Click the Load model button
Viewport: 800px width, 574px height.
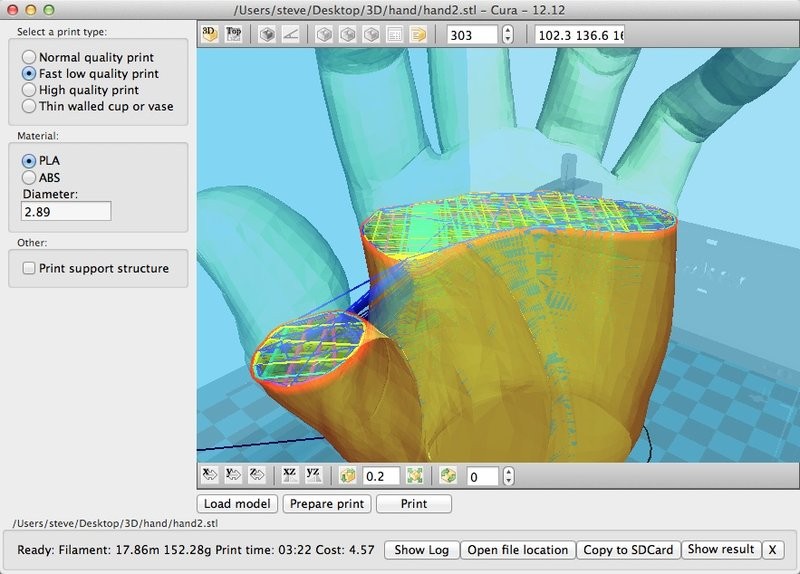238,504
